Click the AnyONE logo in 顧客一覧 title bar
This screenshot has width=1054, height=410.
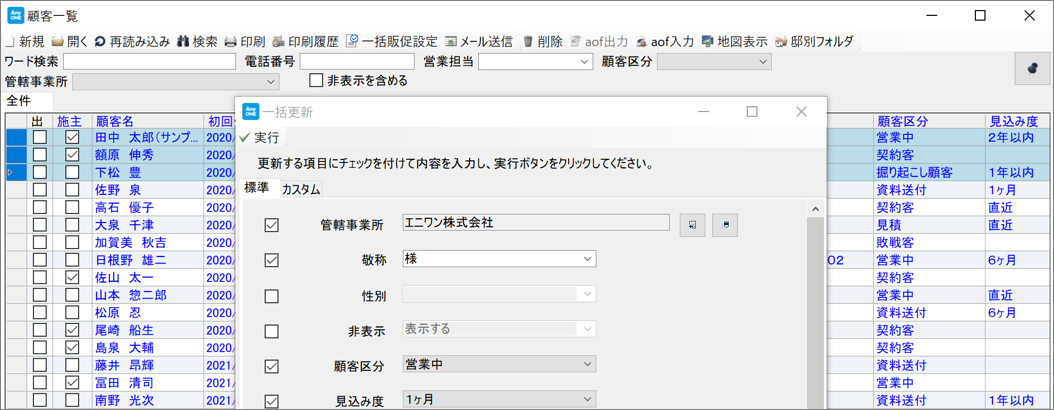(x=15, y=15)
